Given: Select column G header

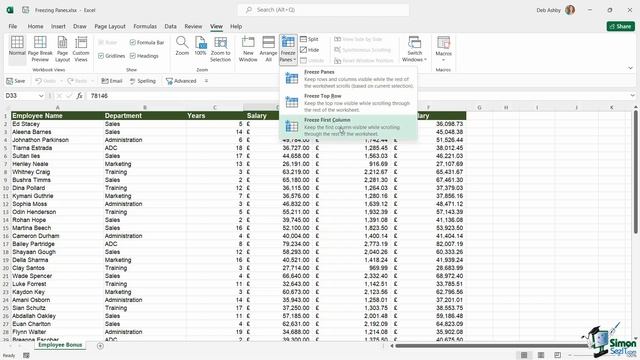Looking at the screenshot, I should tap(479, 108).
